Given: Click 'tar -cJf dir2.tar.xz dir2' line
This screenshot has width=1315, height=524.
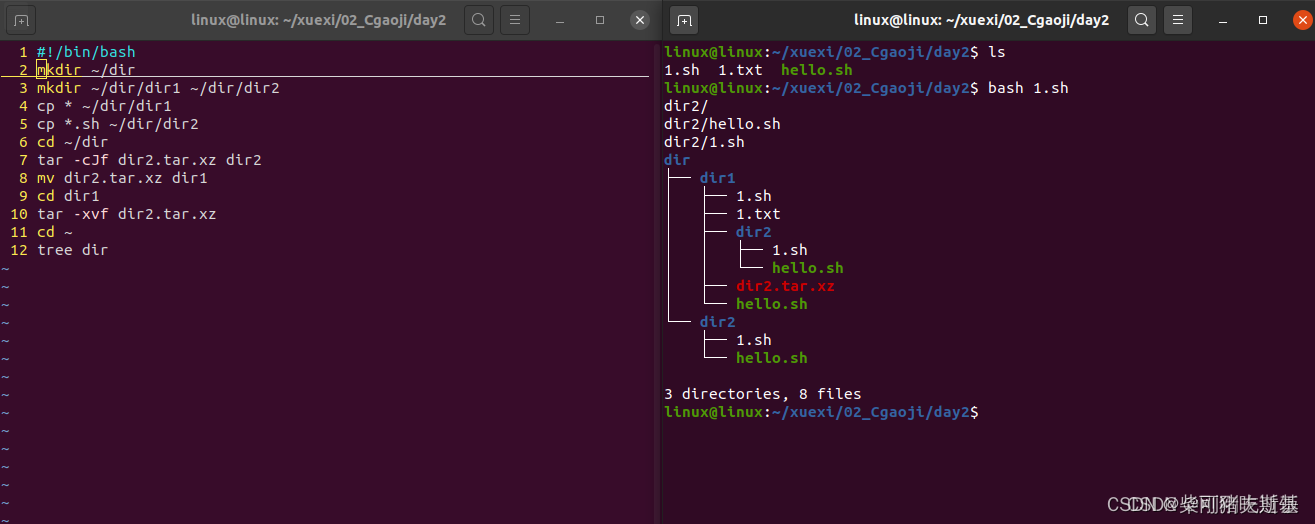Looking at the screenshot, I should [x=149, y=160].
